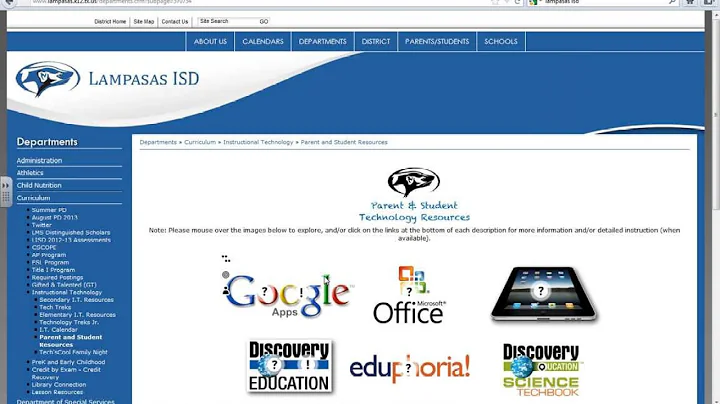
Task: Open the PARENTS/STUDENTS menu
Action: click(x=437, y=41)
